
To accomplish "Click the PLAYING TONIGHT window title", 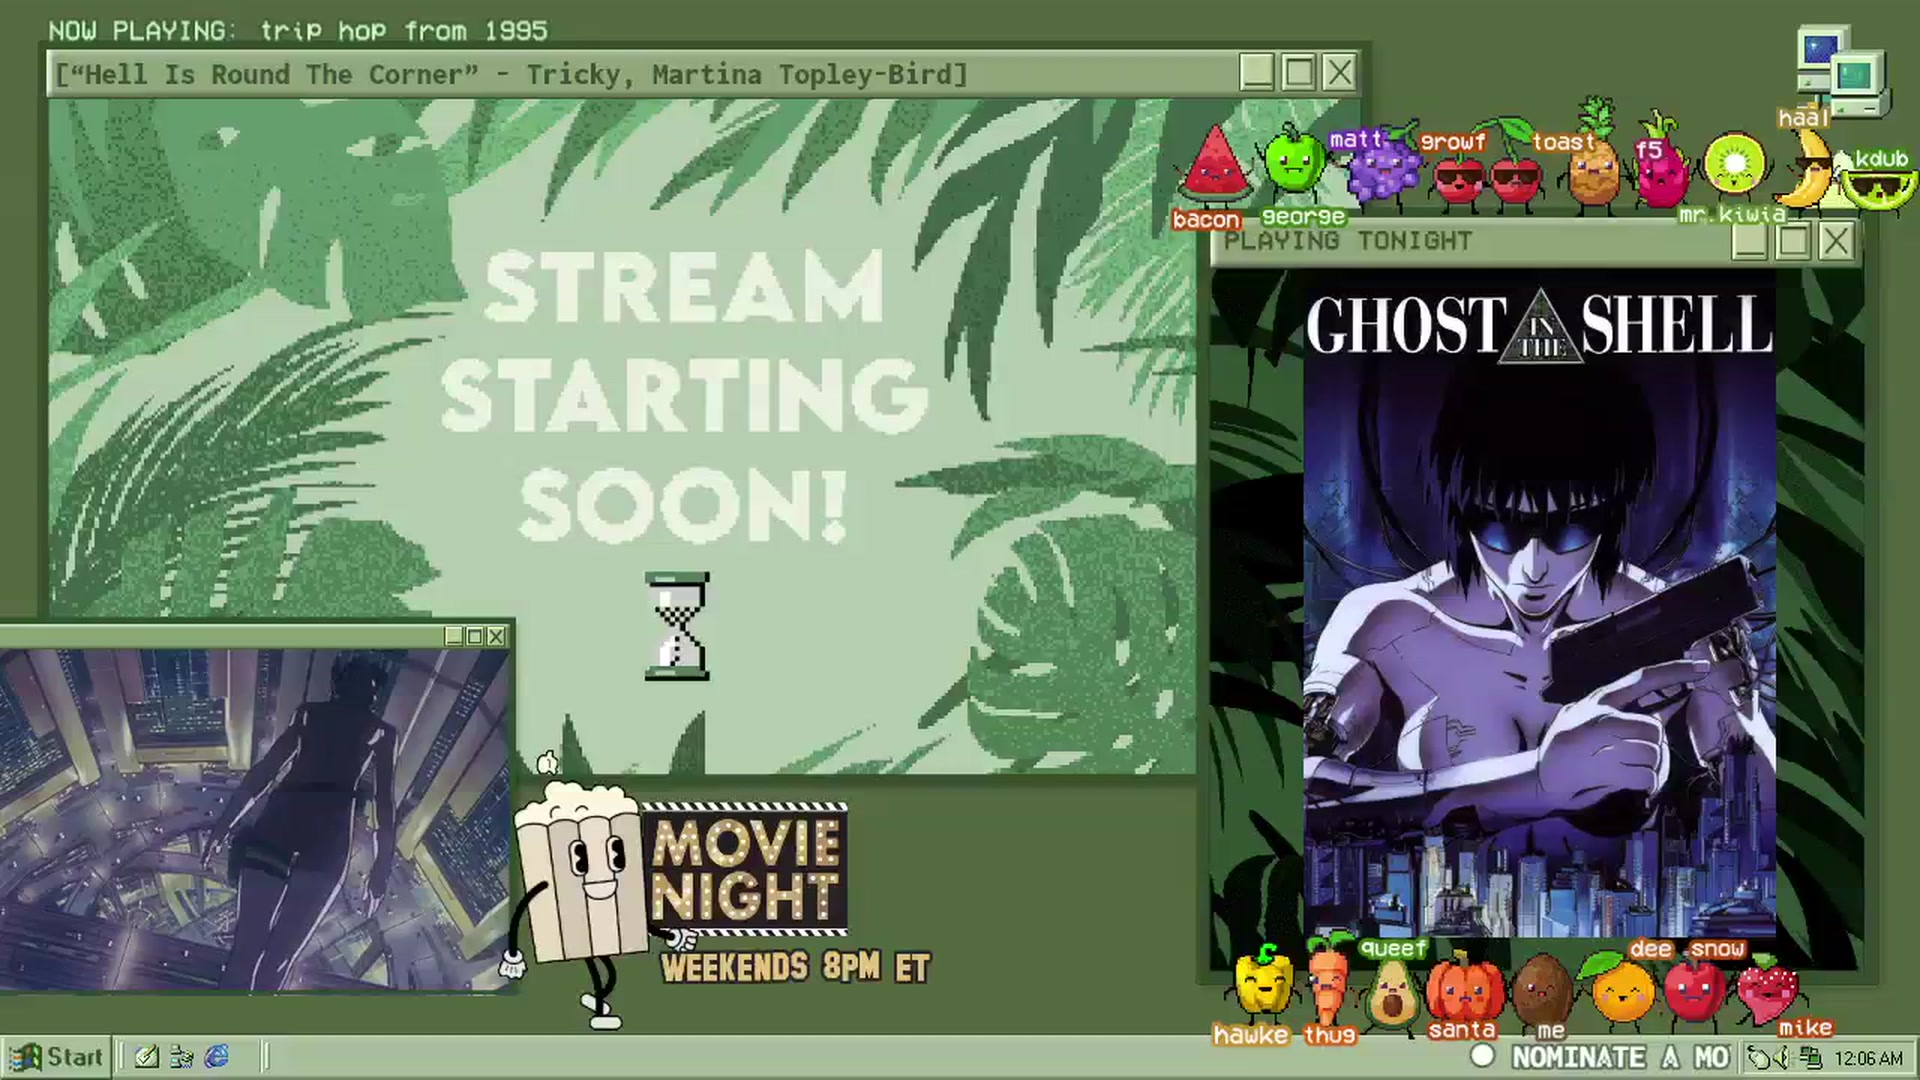I will point(1347,241).
